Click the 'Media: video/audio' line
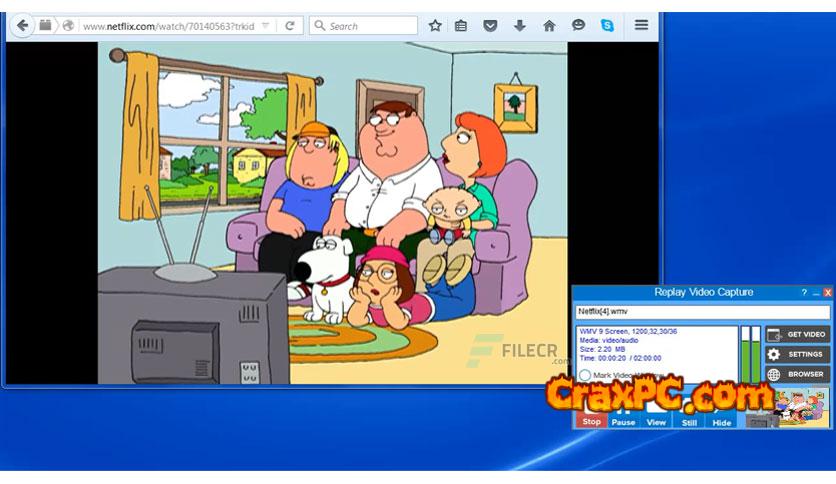836x484 pixels. [609, 340]
